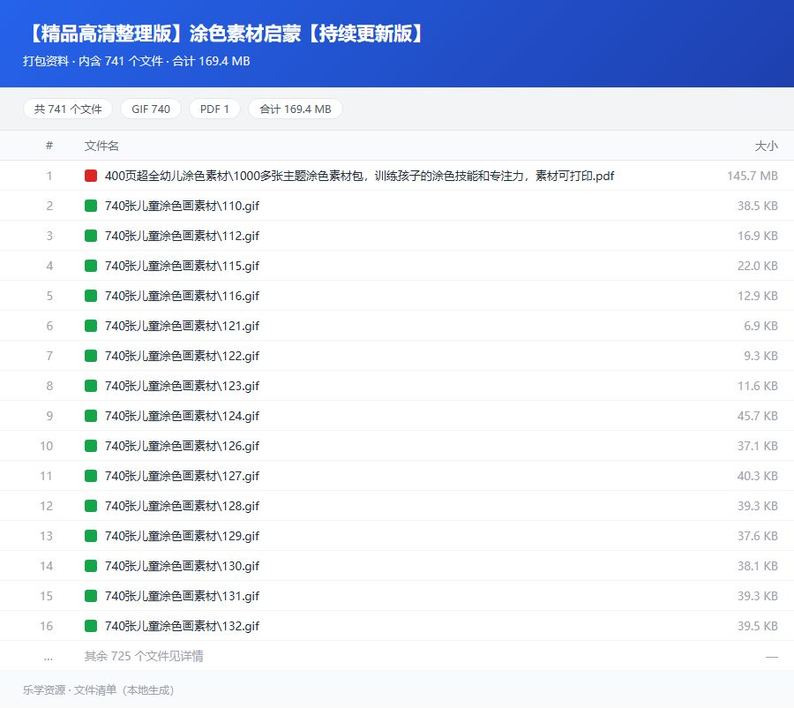Click the green icon beside 132.gif
794x708 pixels.
tap(91, 626)
